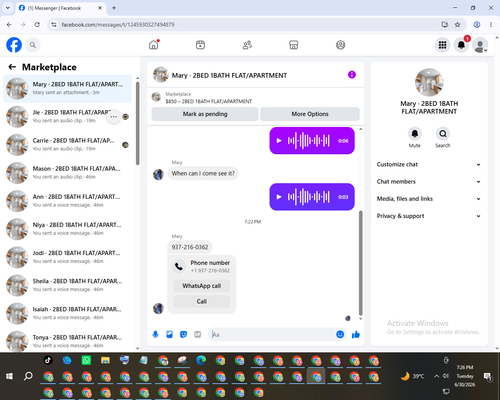The height and width of the screenshot is (400, 500).
Task: Expand Chat members section
Action: (429, 182)
